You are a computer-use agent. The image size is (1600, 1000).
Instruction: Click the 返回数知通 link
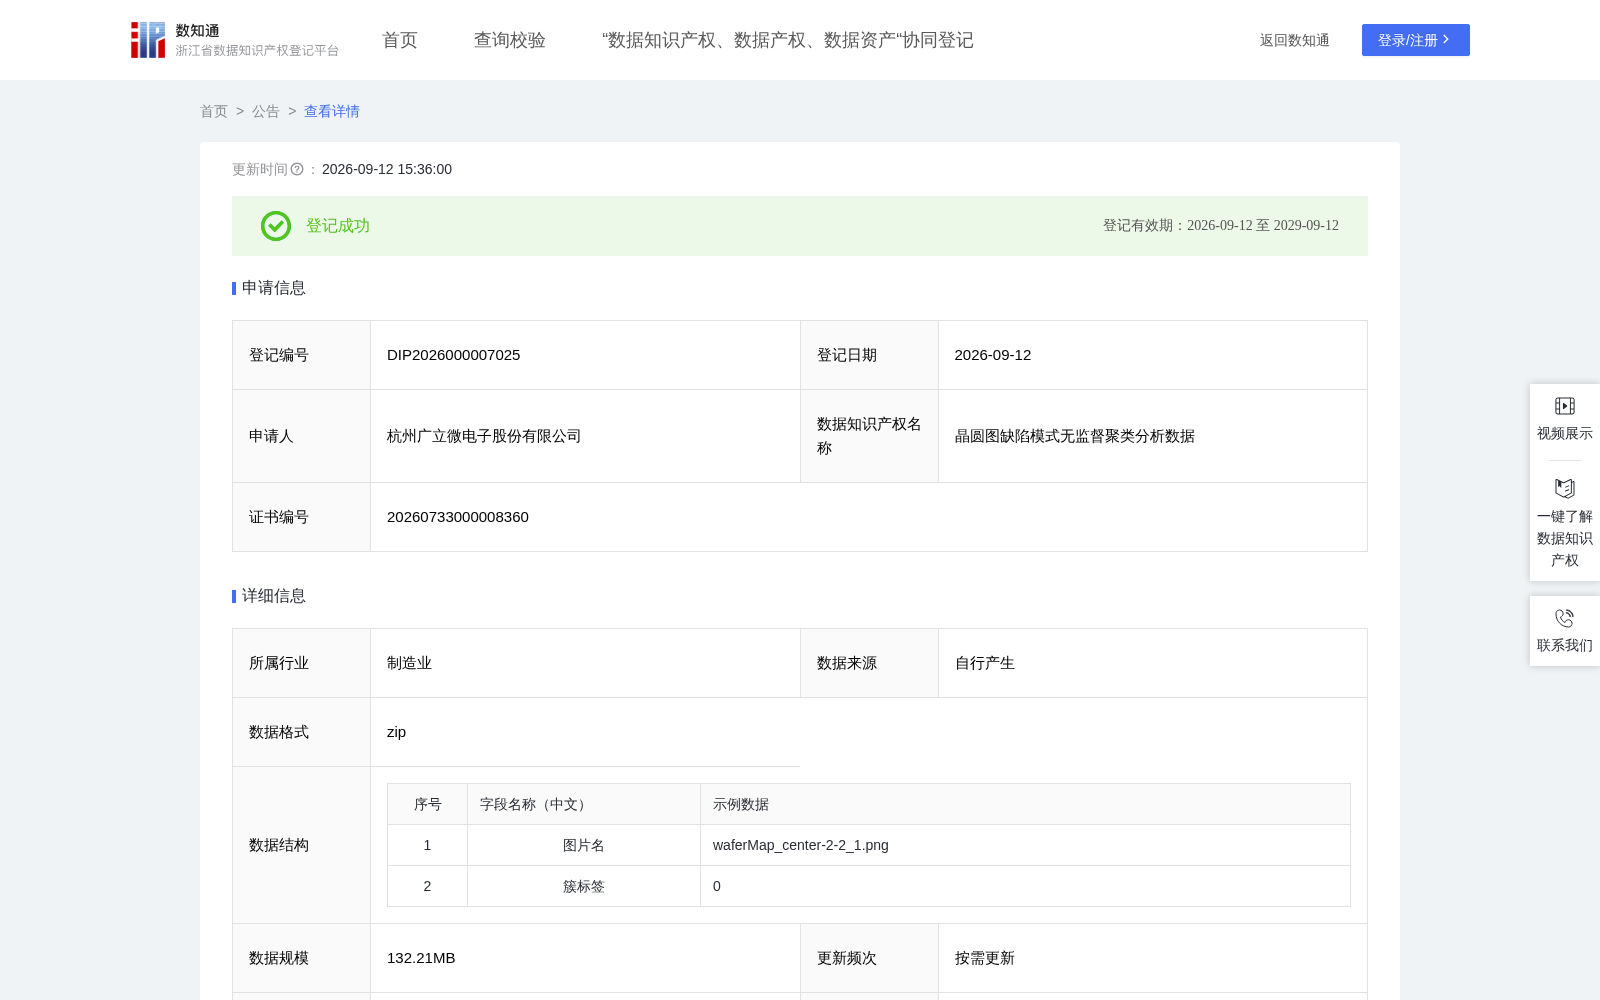coord(1295,40)
